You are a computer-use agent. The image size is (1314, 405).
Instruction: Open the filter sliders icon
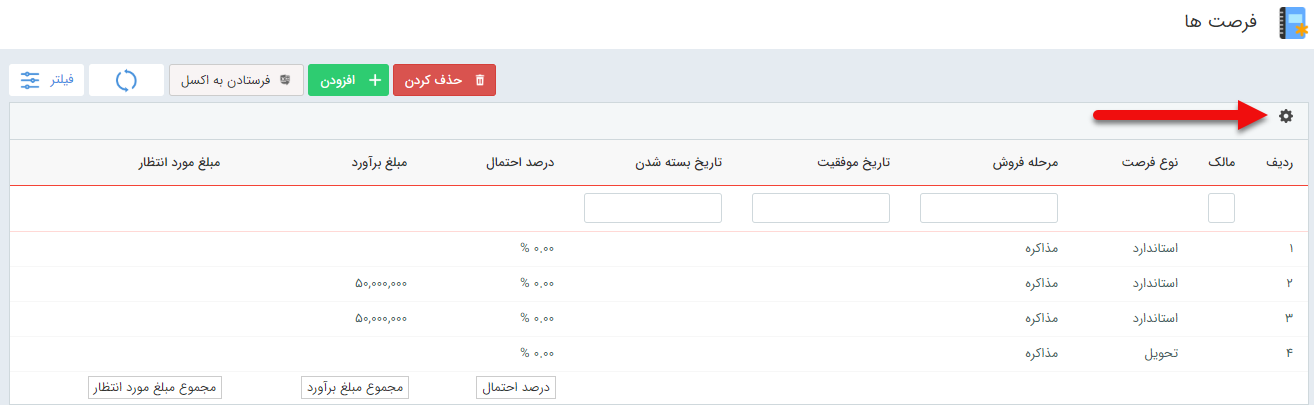(x=30, y=80)
